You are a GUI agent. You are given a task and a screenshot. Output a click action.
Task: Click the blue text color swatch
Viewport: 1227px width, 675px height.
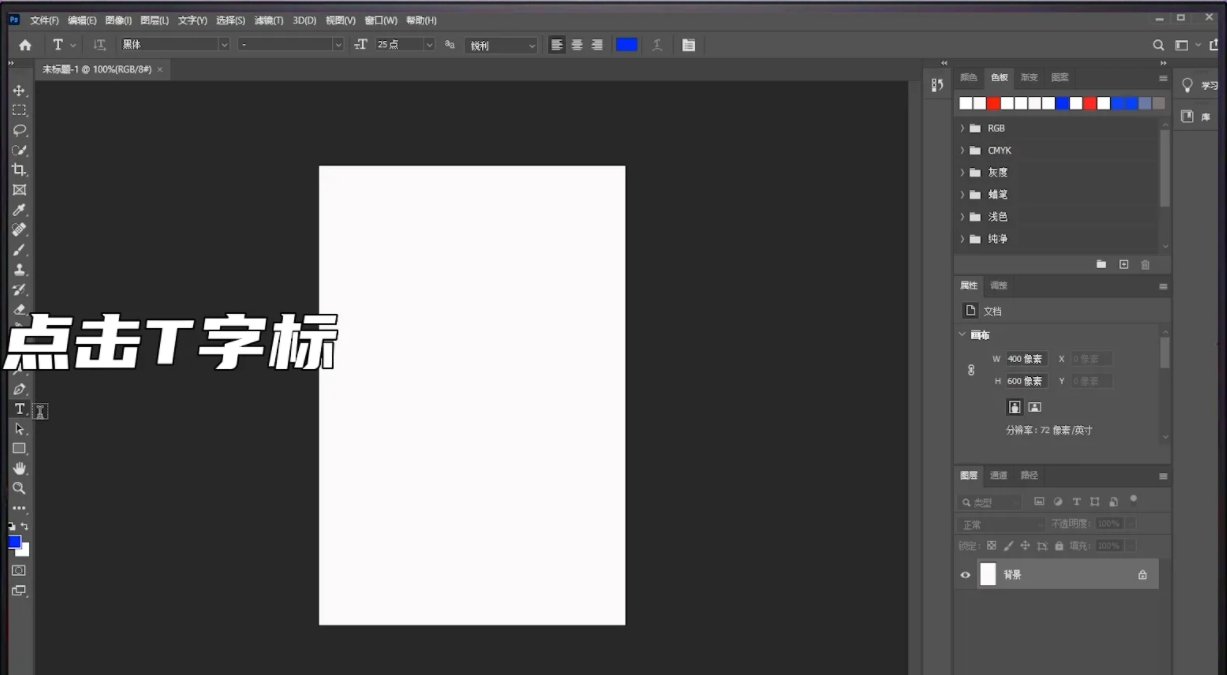[x=627, y=44]
